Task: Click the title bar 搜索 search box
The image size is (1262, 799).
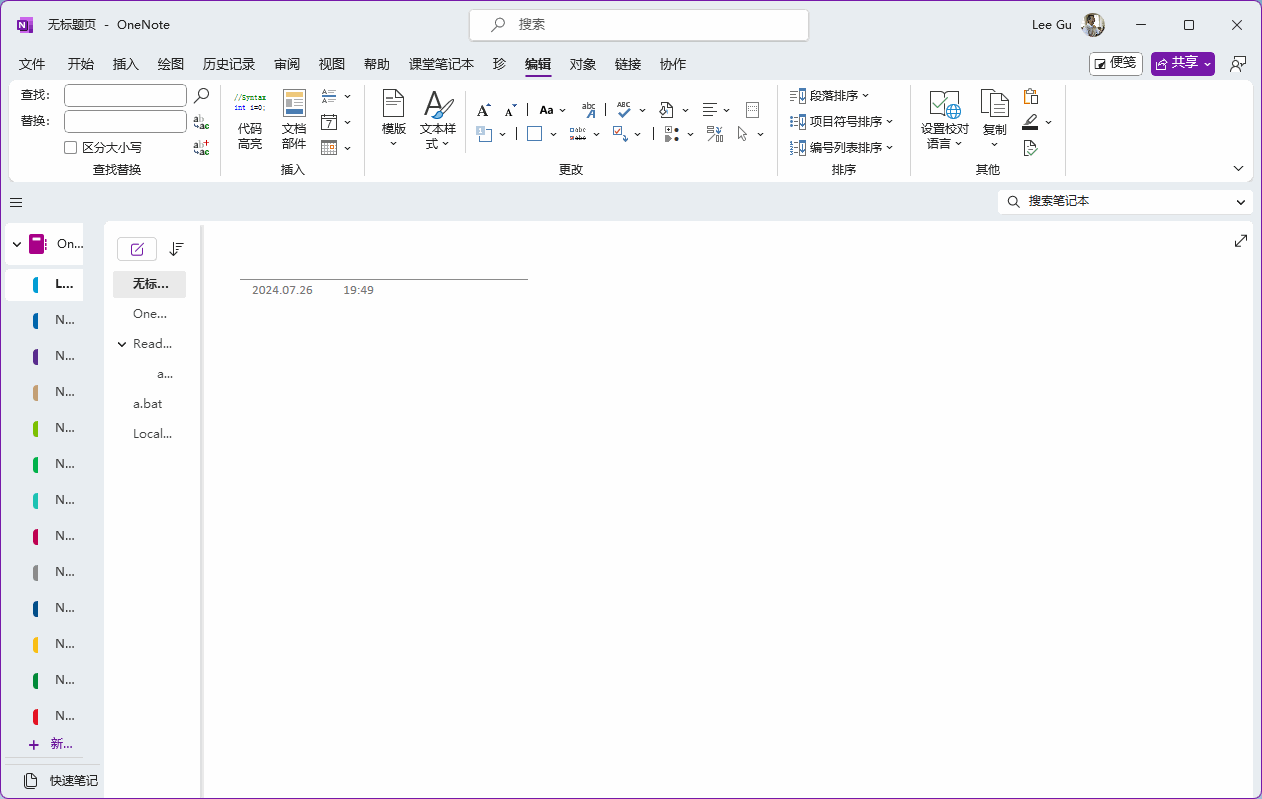Action: [x=639, y=25]
